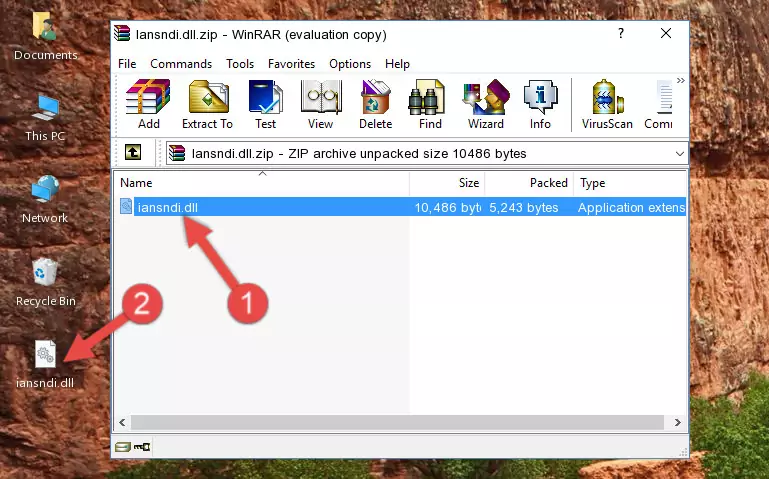The height and width of the screenshot is (479, 769).
Task: Open the Commands menu
Action: pyautogui.click(x=181, y=64)
